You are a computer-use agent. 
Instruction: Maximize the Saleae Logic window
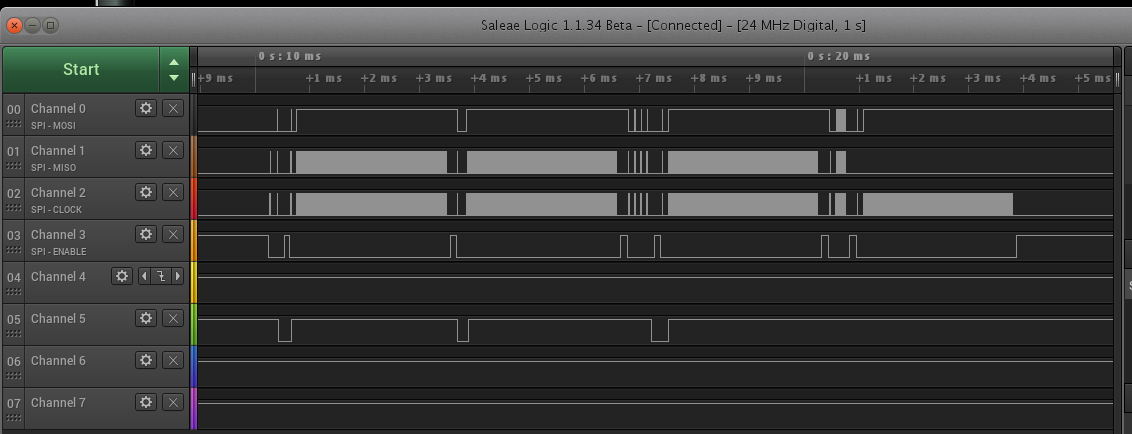[x=51, y=25]
